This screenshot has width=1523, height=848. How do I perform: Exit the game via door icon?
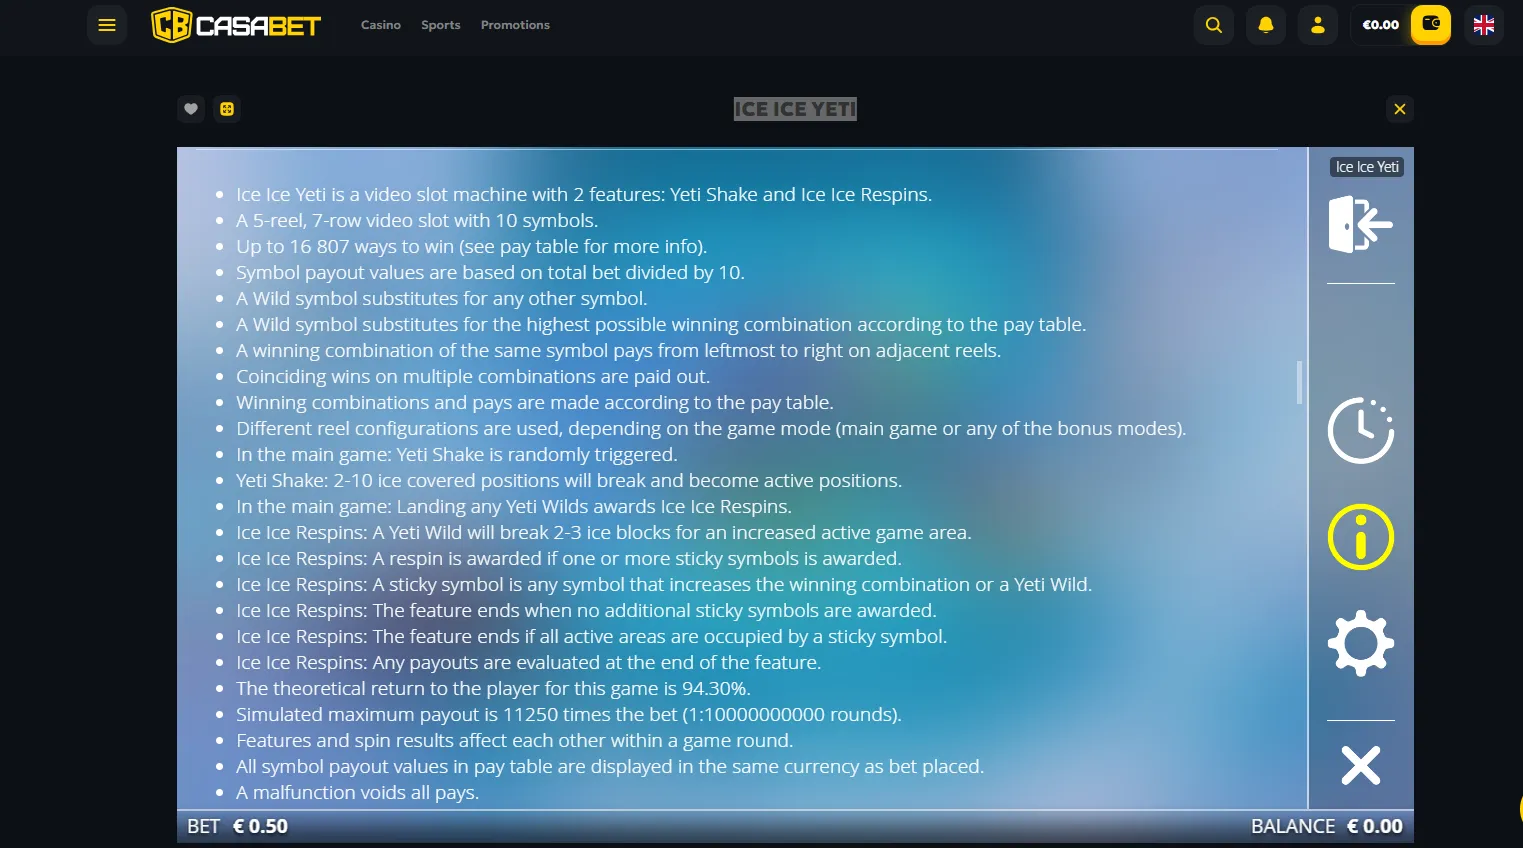pos(1361,224)
